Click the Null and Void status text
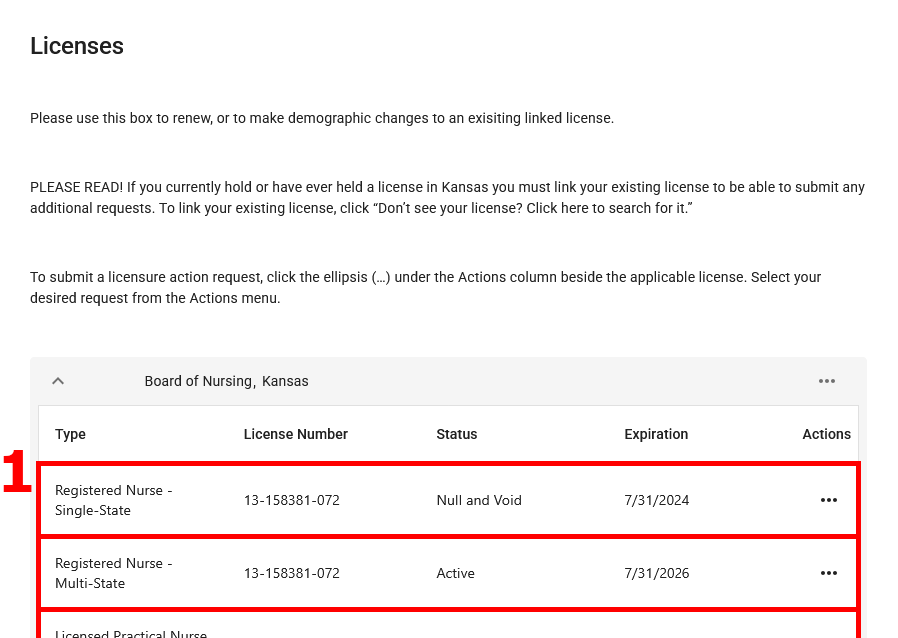 click(479, 500)
